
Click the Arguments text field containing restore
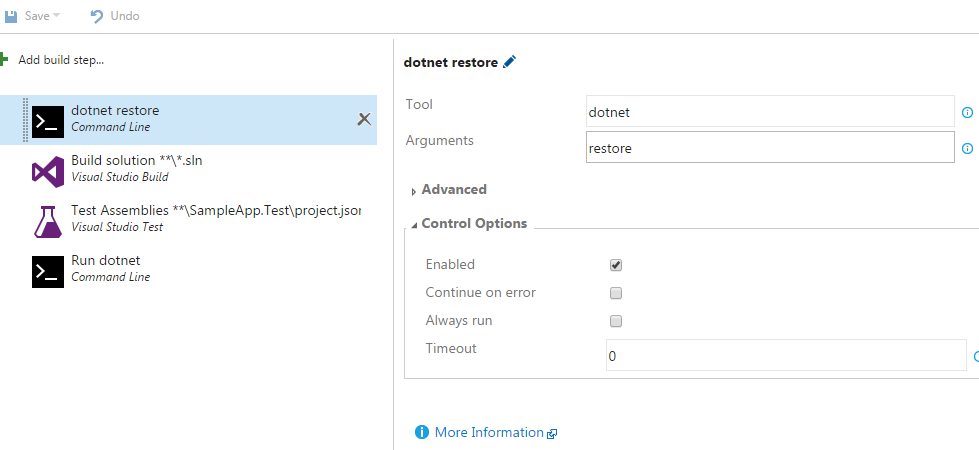[770, 148]
